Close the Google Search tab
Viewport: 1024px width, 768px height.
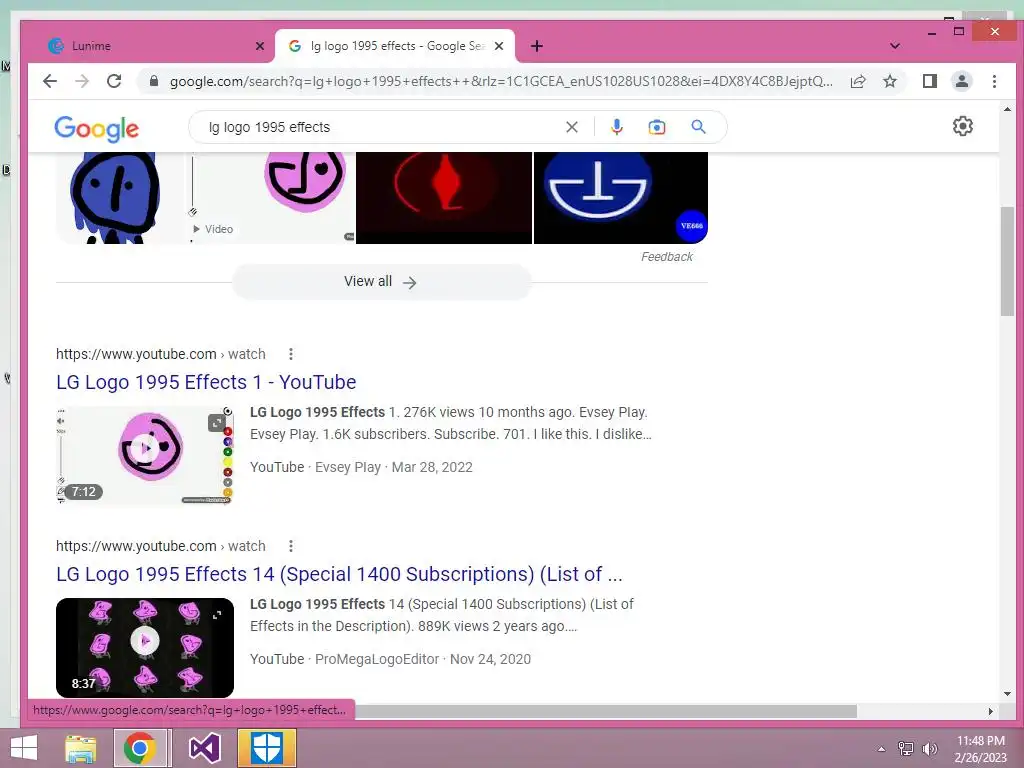tap(499, 46)
